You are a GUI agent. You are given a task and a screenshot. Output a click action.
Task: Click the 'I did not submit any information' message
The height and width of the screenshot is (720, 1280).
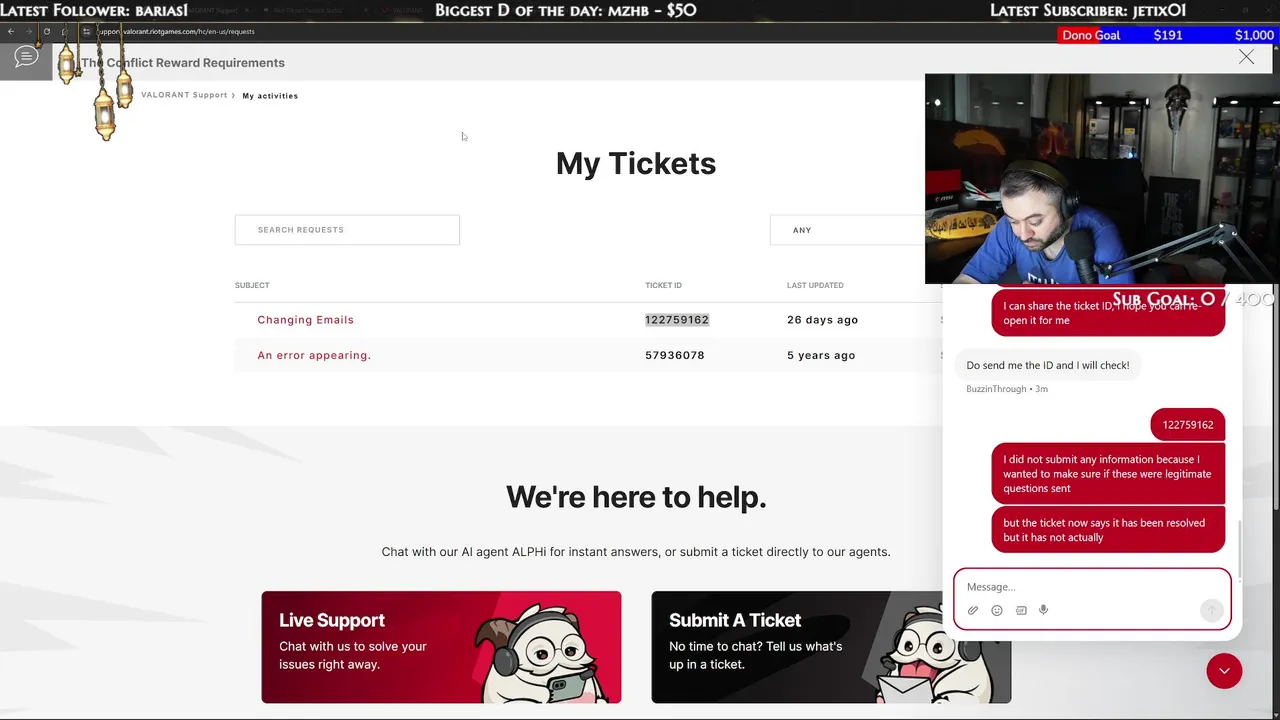coord(1108,474)
